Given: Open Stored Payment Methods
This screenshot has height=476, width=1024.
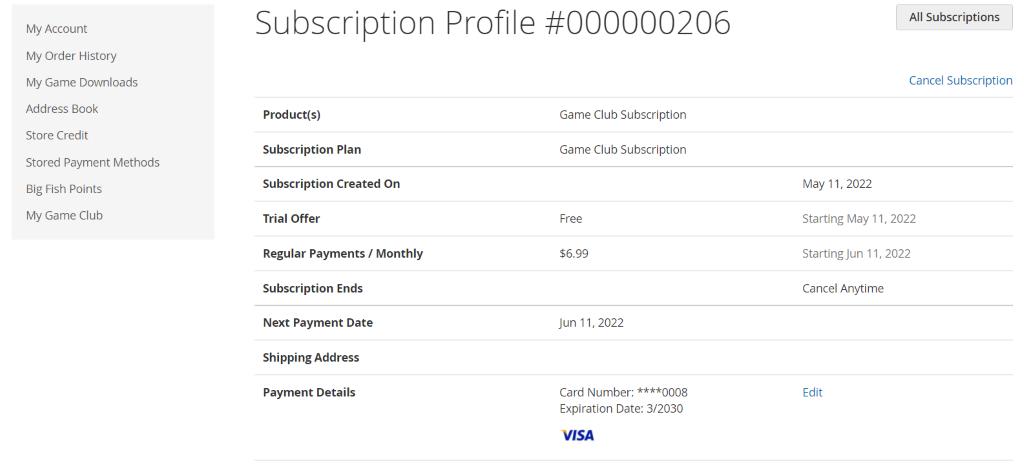Looking at the screenshot, I should [x=93, y=162].
